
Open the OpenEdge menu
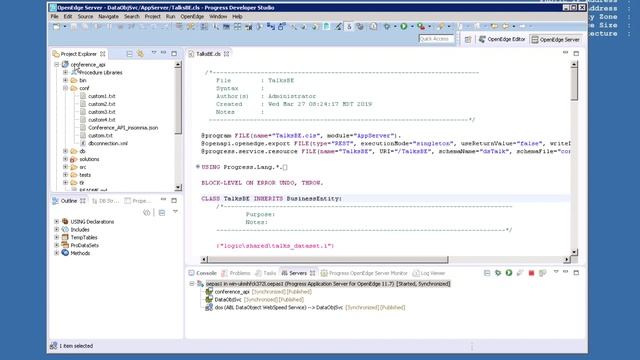192,17
